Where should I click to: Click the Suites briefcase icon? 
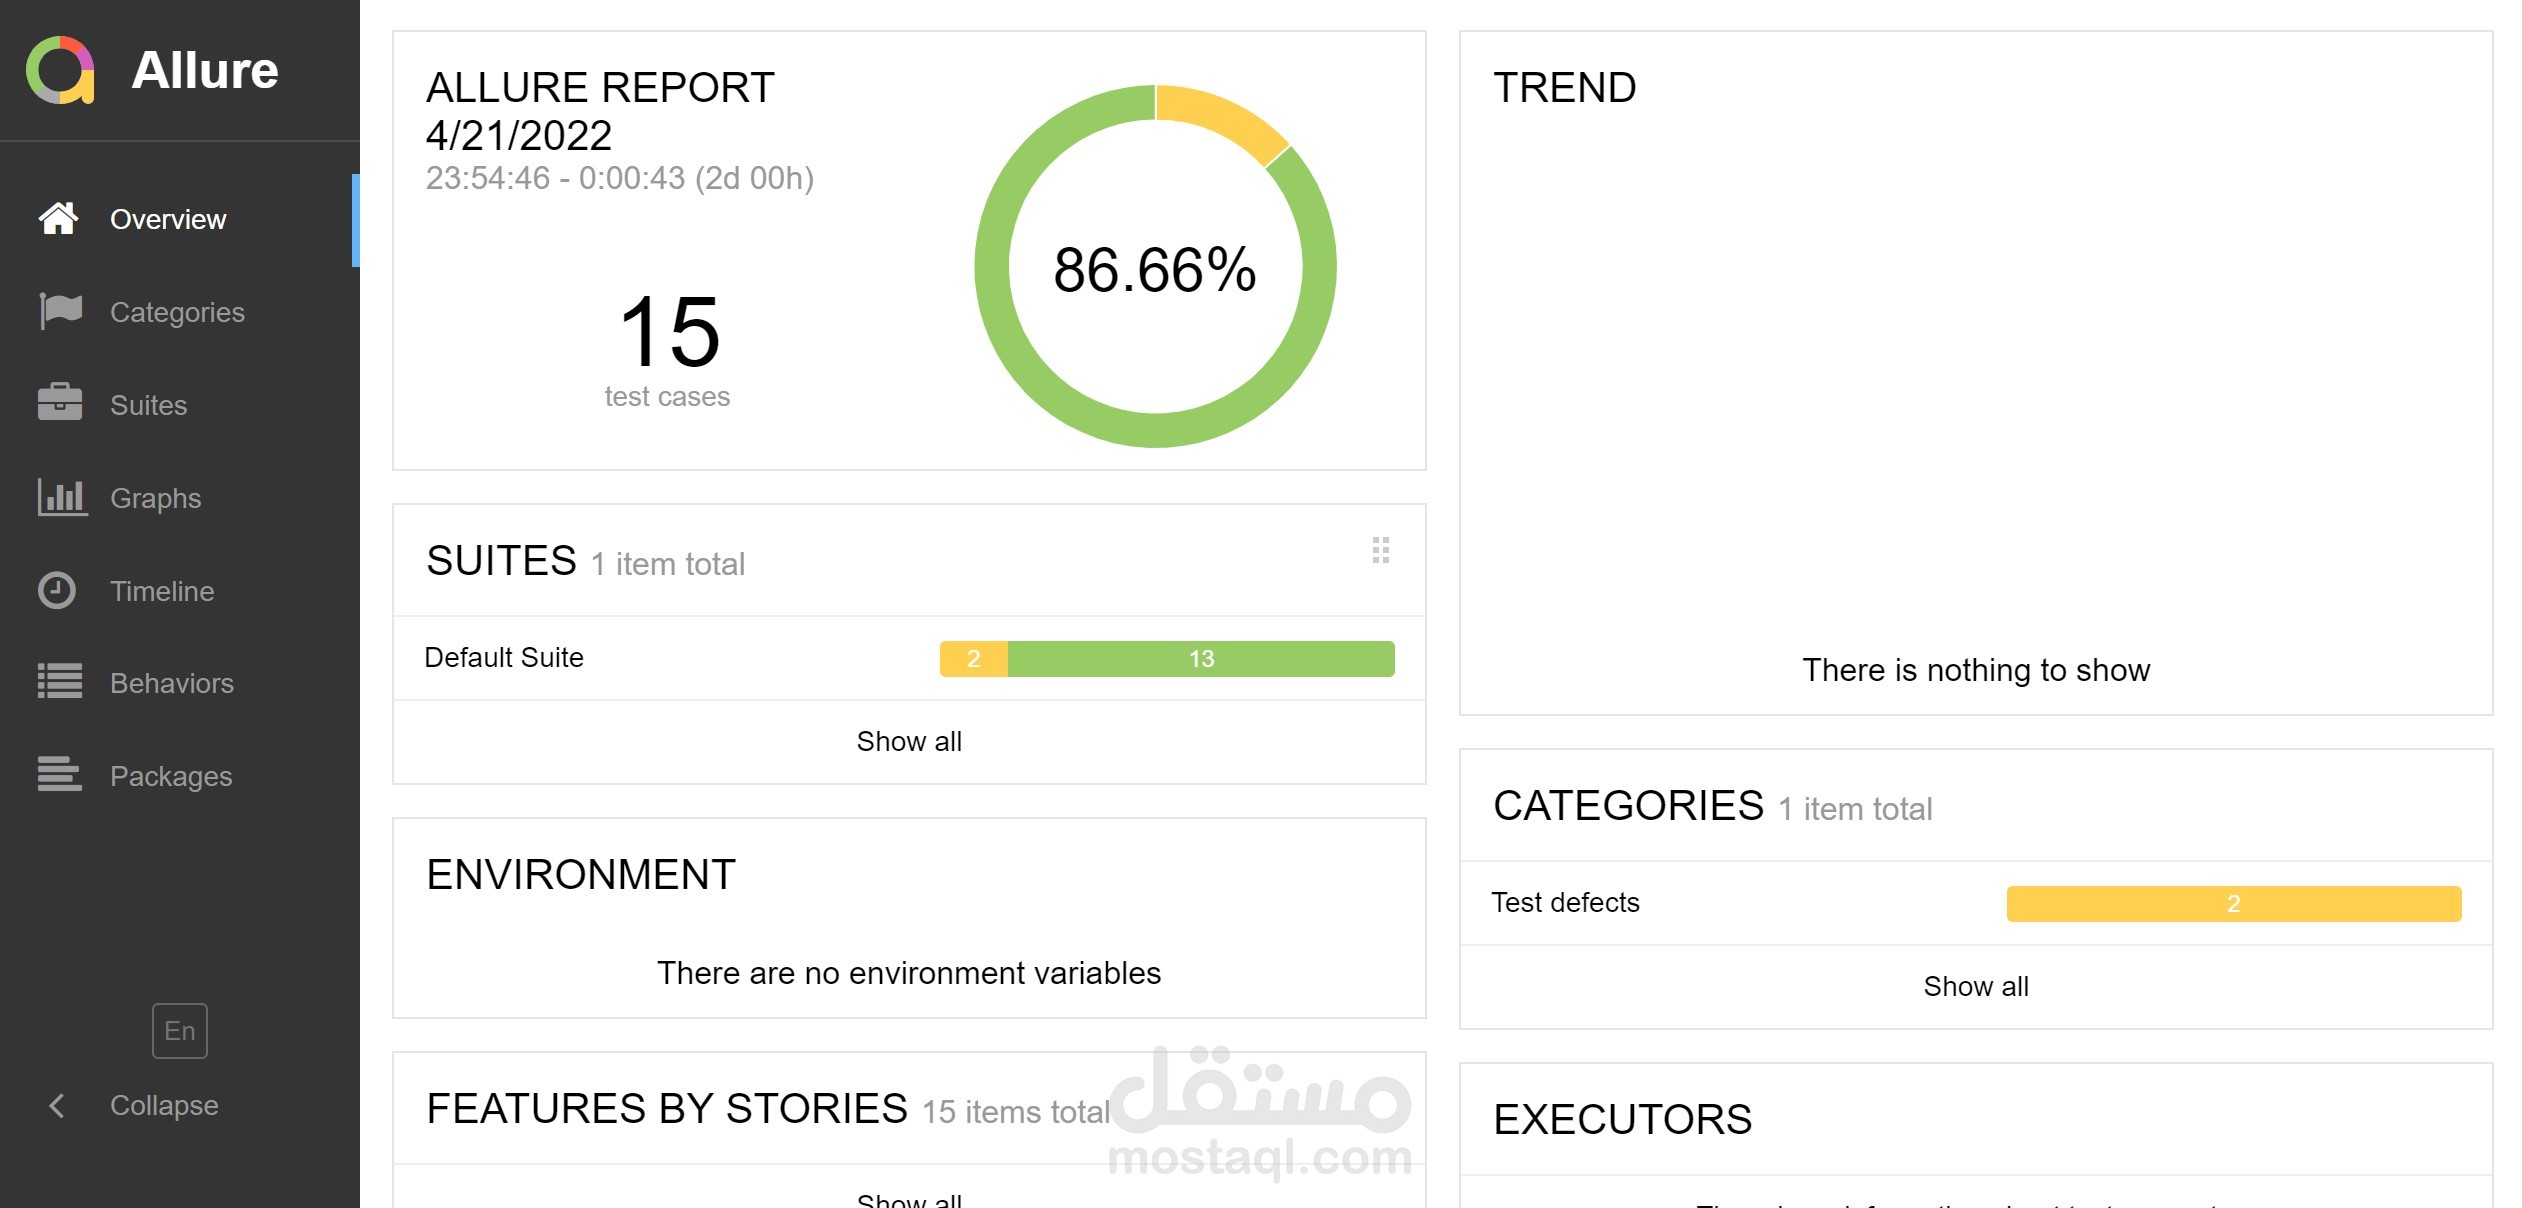click(x=60, y=404)
